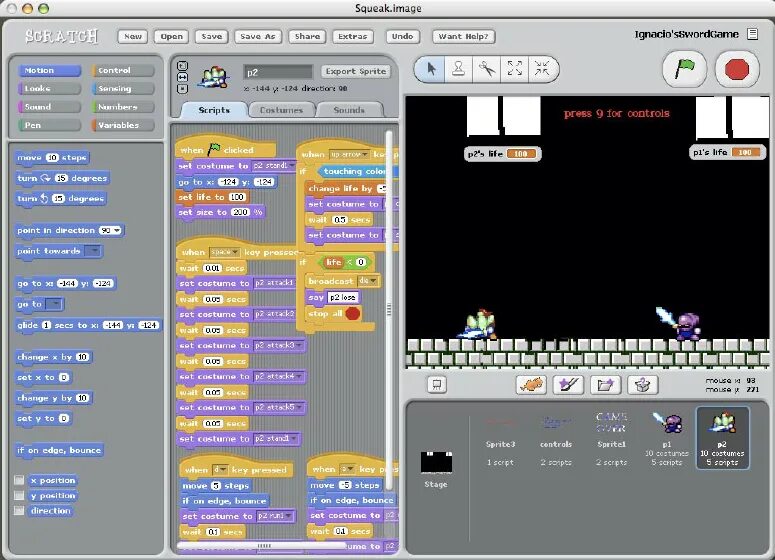Click the red stop sign in stop all block
The image size is (775, 560).
[x=353, y=313]
